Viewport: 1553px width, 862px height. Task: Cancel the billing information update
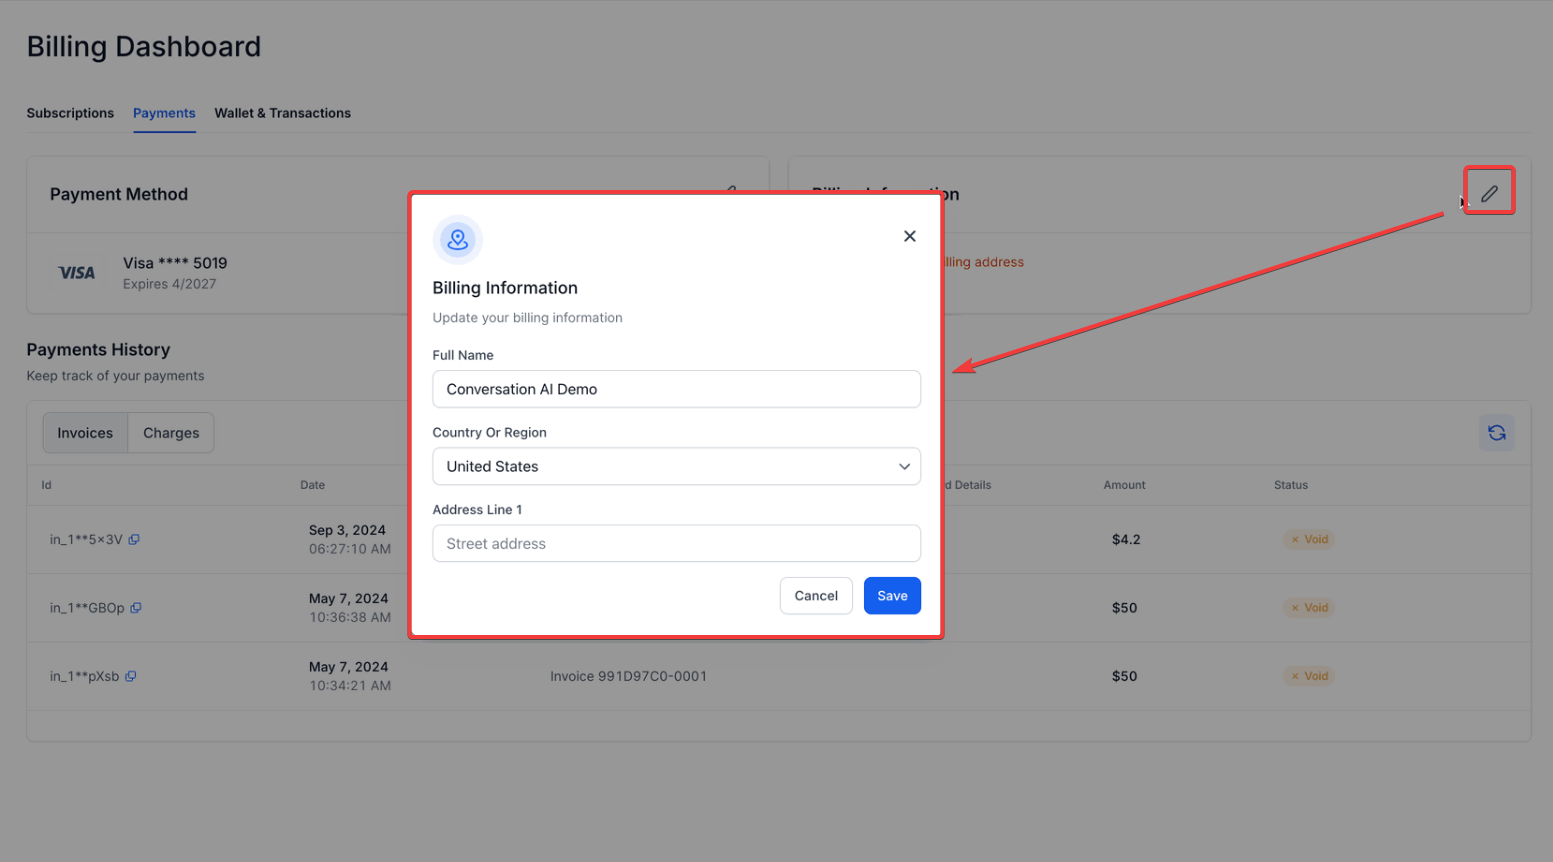pos(815,596)
